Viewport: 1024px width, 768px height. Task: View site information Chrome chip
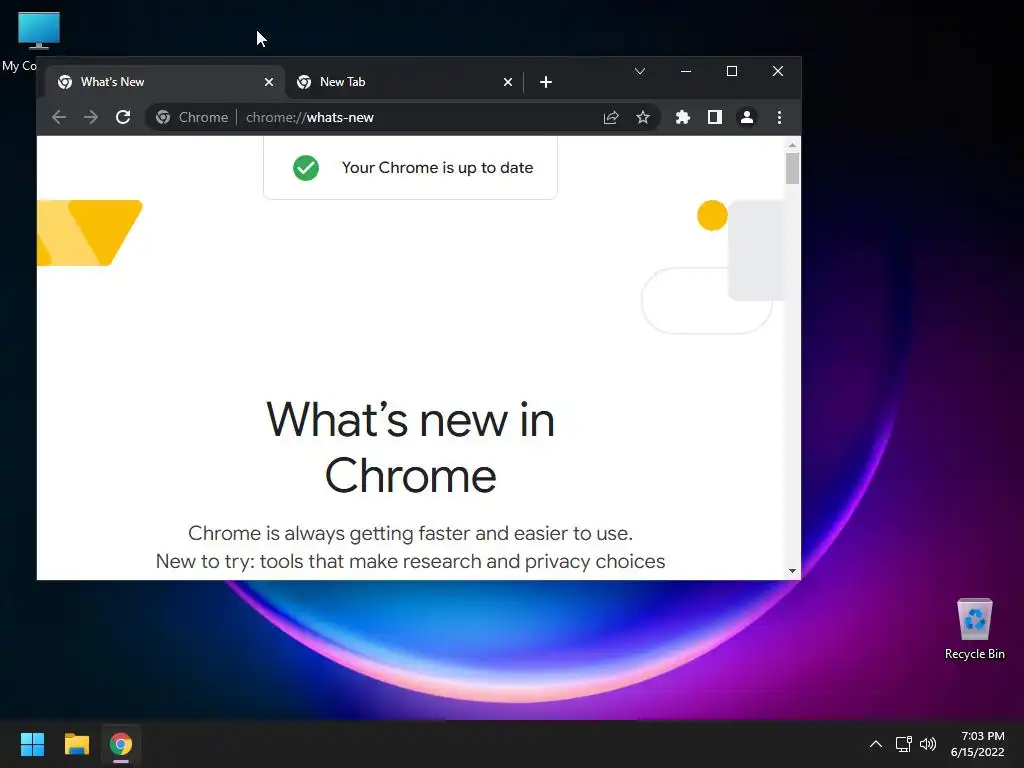[193, 118]
